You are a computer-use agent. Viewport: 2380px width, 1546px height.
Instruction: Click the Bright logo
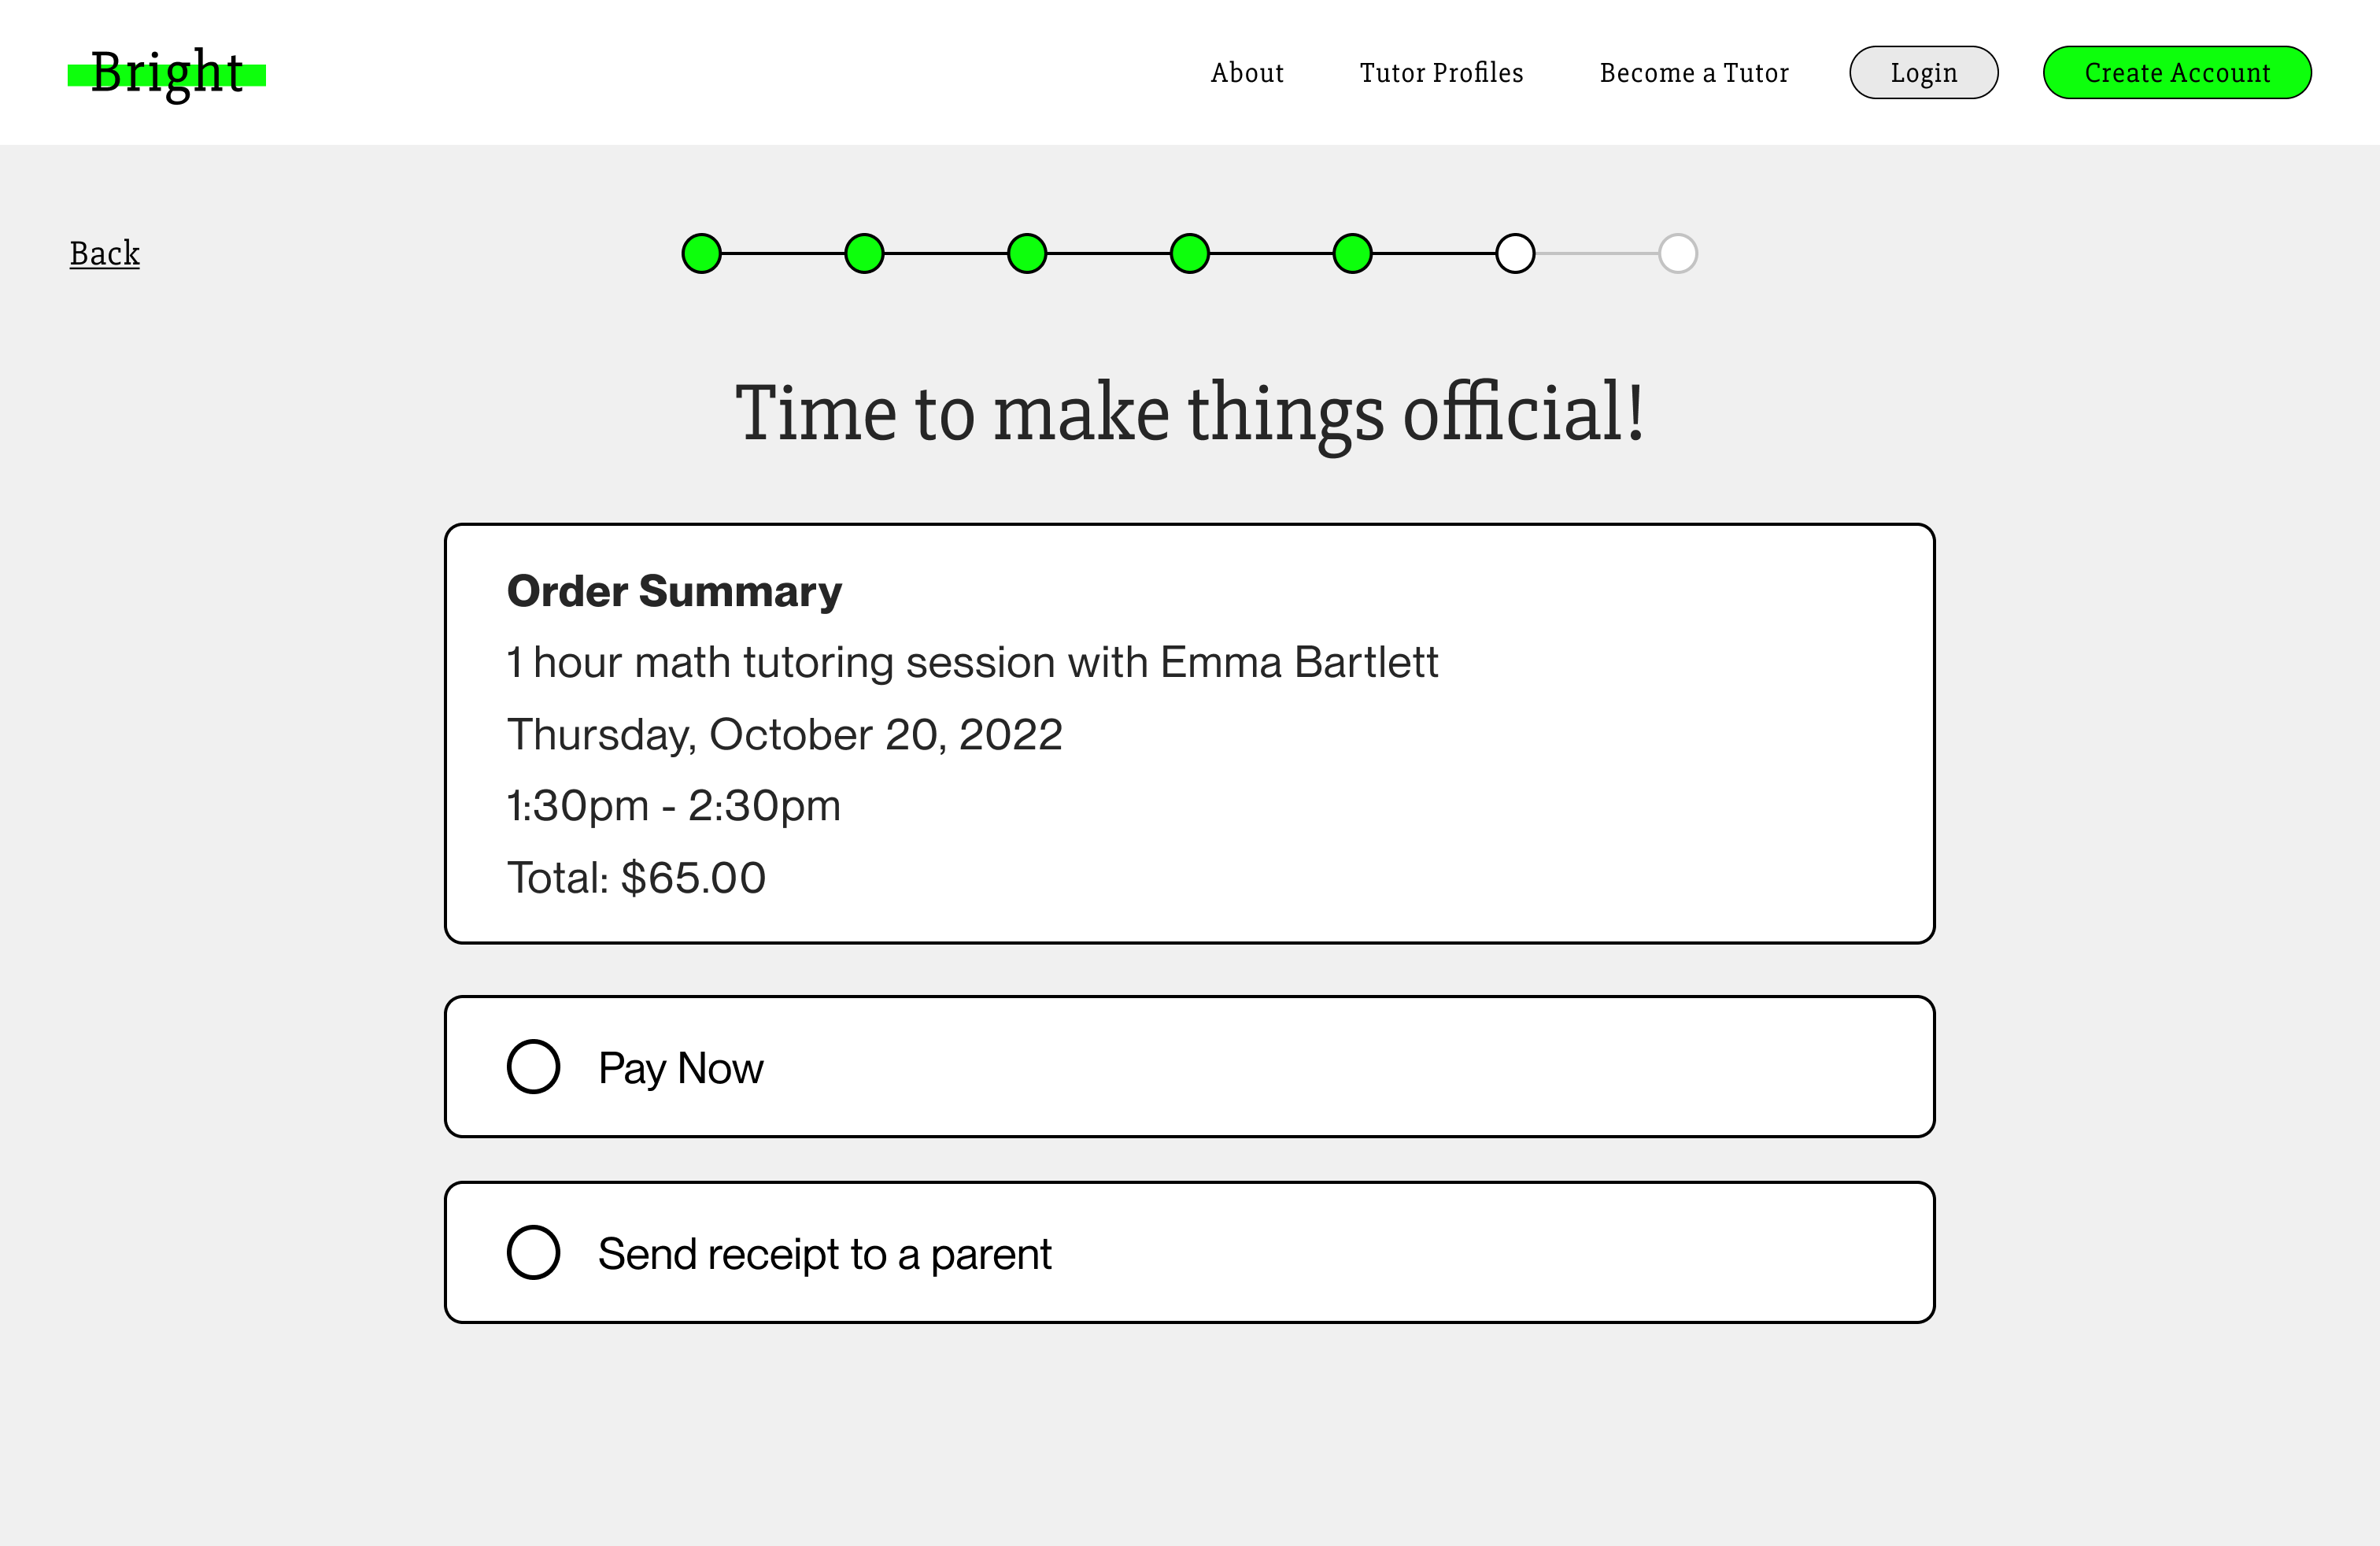coord(167,73)
